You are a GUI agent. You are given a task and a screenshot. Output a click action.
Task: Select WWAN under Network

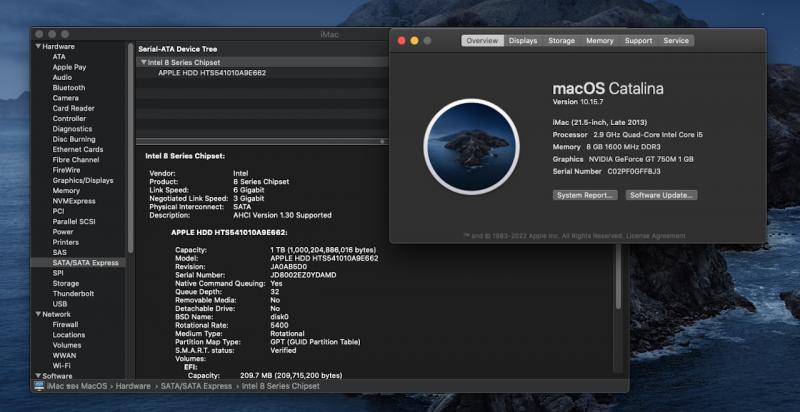coord(64,355)
